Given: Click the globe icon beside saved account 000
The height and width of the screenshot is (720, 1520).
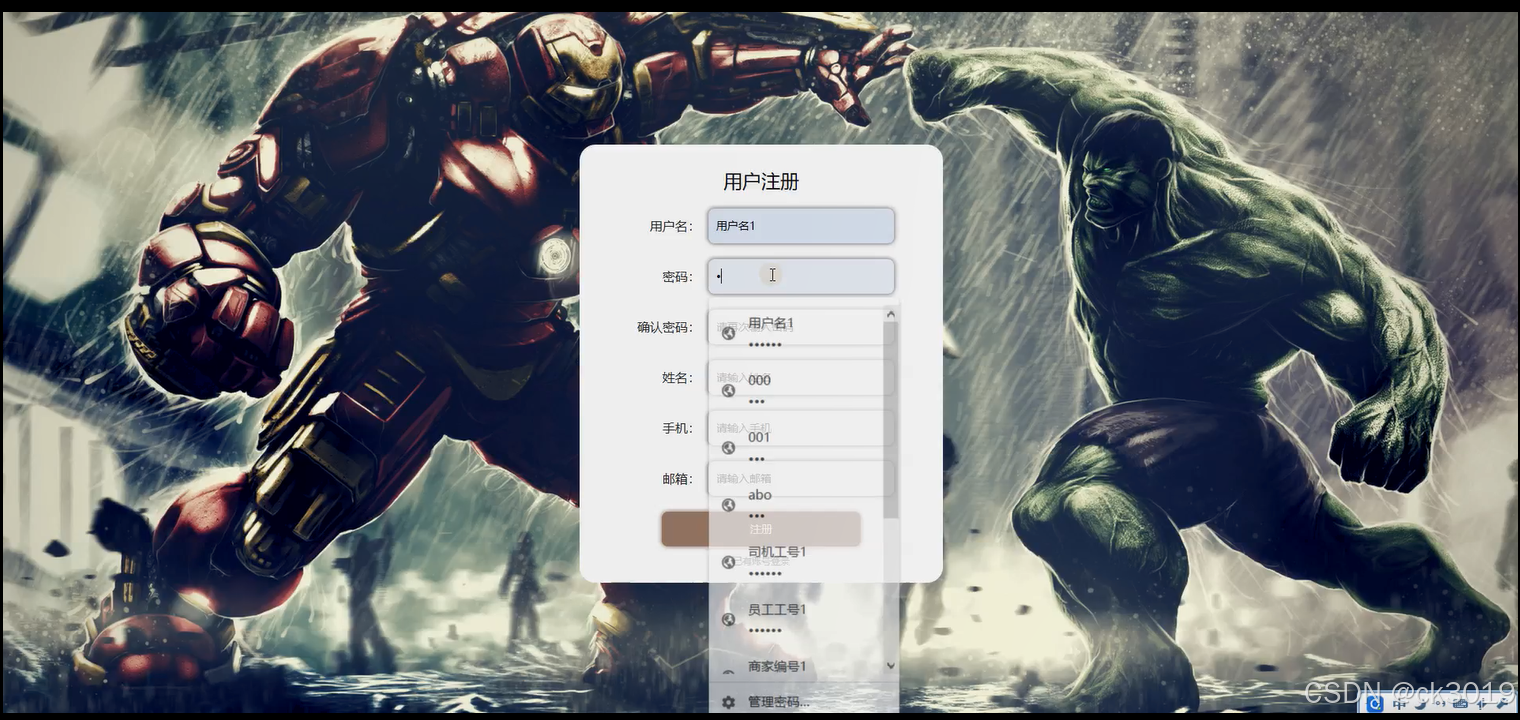Looking at the screenshot, I should (729, 391).
